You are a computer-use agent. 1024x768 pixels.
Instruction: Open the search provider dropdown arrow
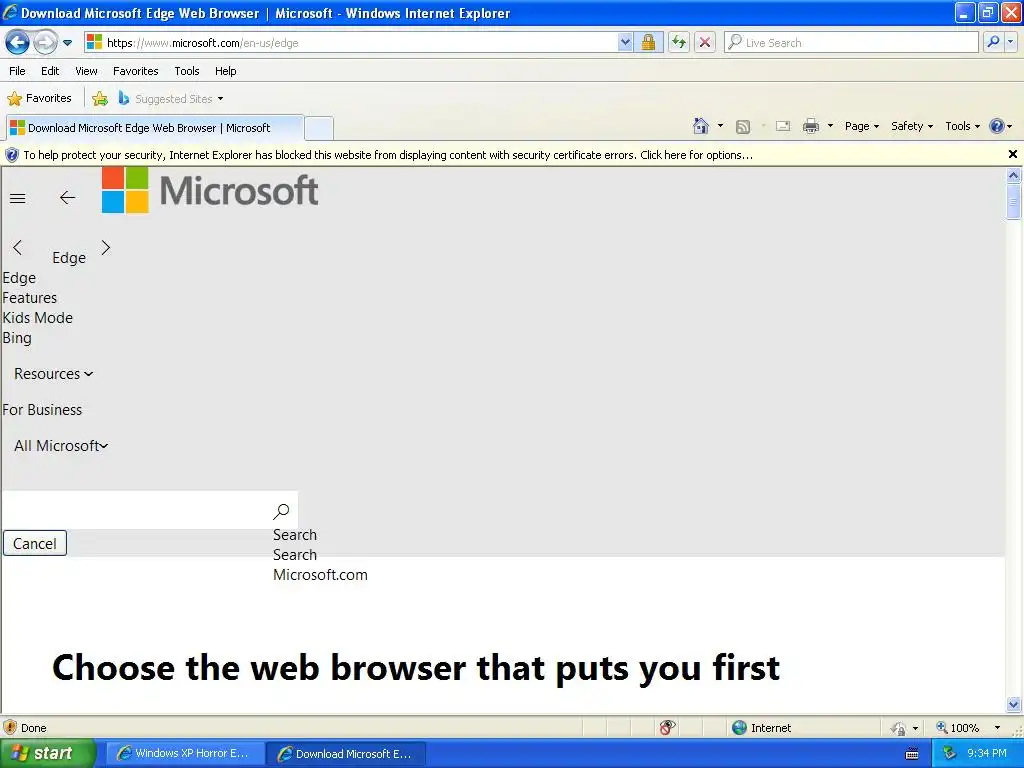(x=1010, y=42)
